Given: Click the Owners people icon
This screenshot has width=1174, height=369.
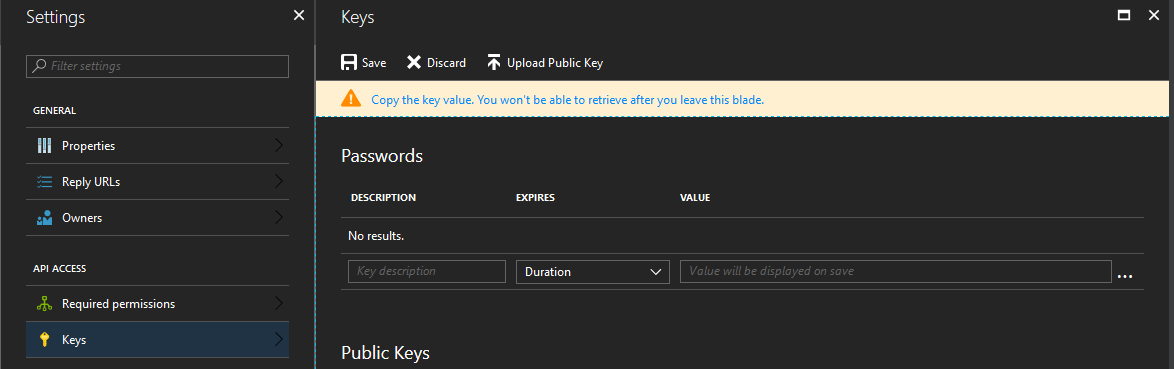Looking at the screenshot, I should point(44,218).
